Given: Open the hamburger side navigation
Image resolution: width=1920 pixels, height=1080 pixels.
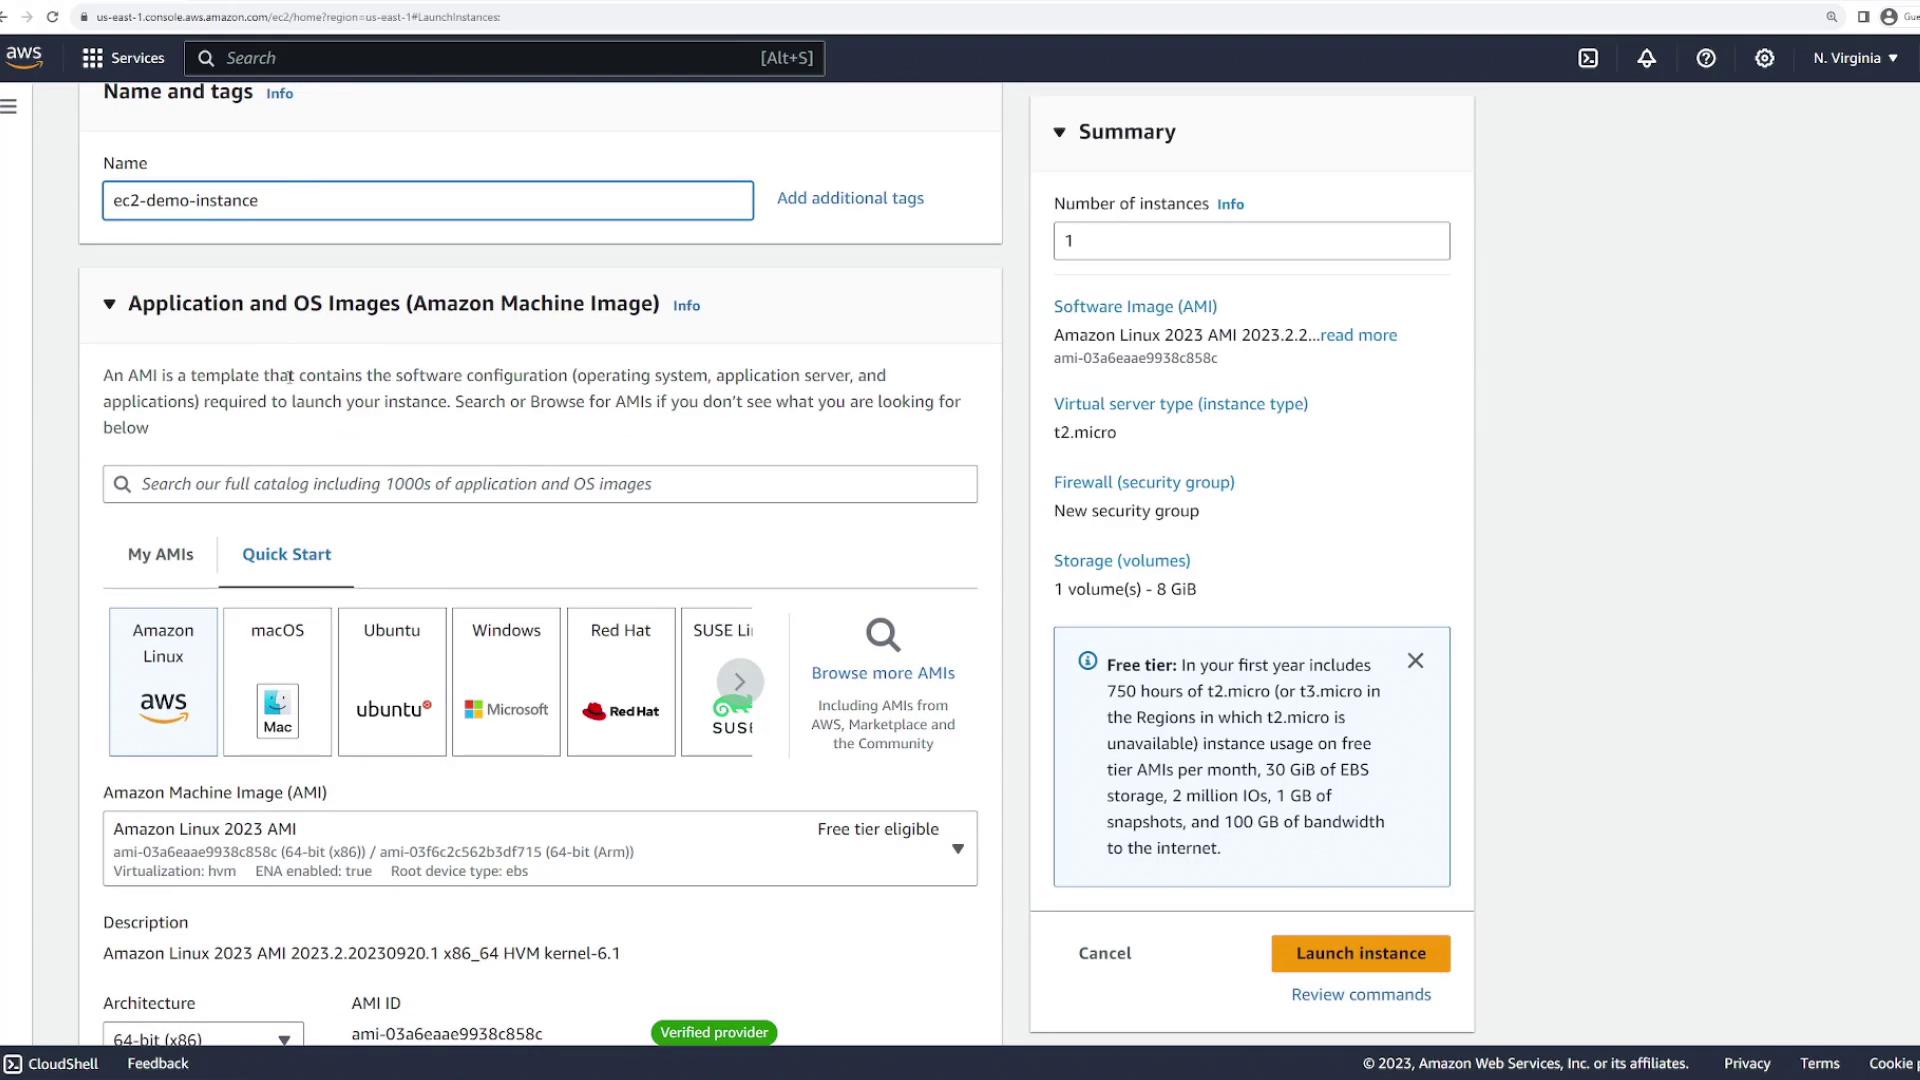Looking at the screenshot, I should pos(9,106).
